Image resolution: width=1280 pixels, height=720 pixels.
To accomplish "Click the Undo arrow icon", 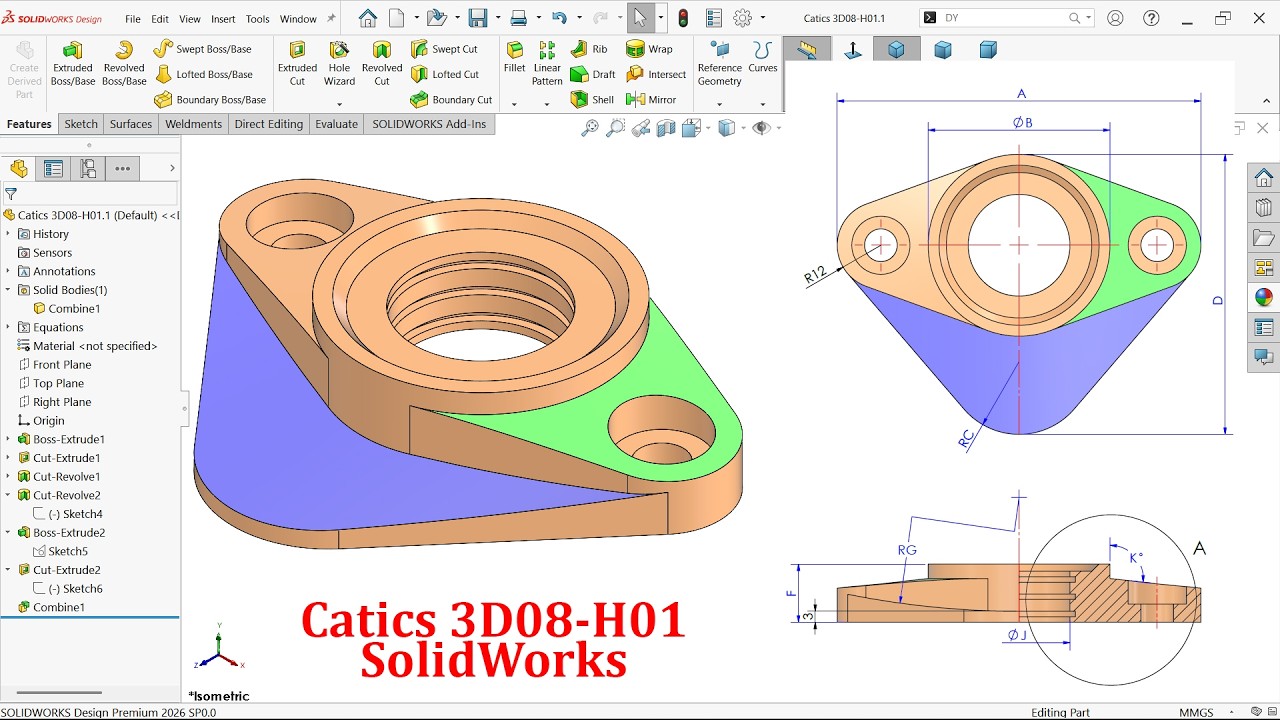I will (559, 18).
